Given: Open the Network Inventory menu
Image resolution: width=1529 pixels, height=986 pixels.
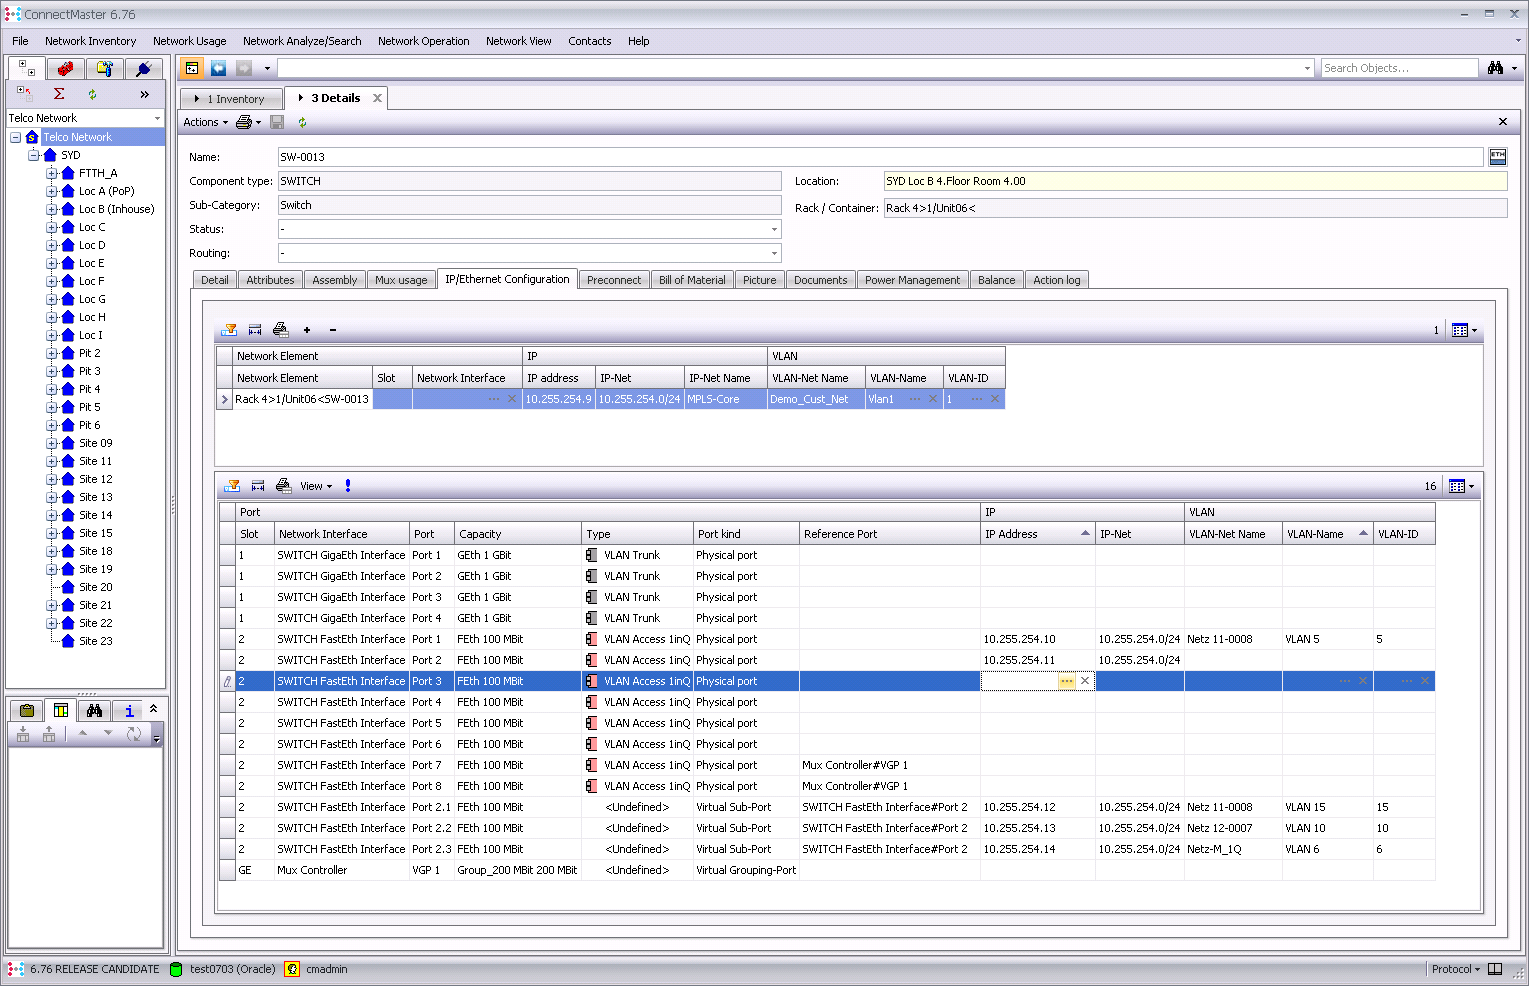Looking at the screenshot, I should 90,41.
